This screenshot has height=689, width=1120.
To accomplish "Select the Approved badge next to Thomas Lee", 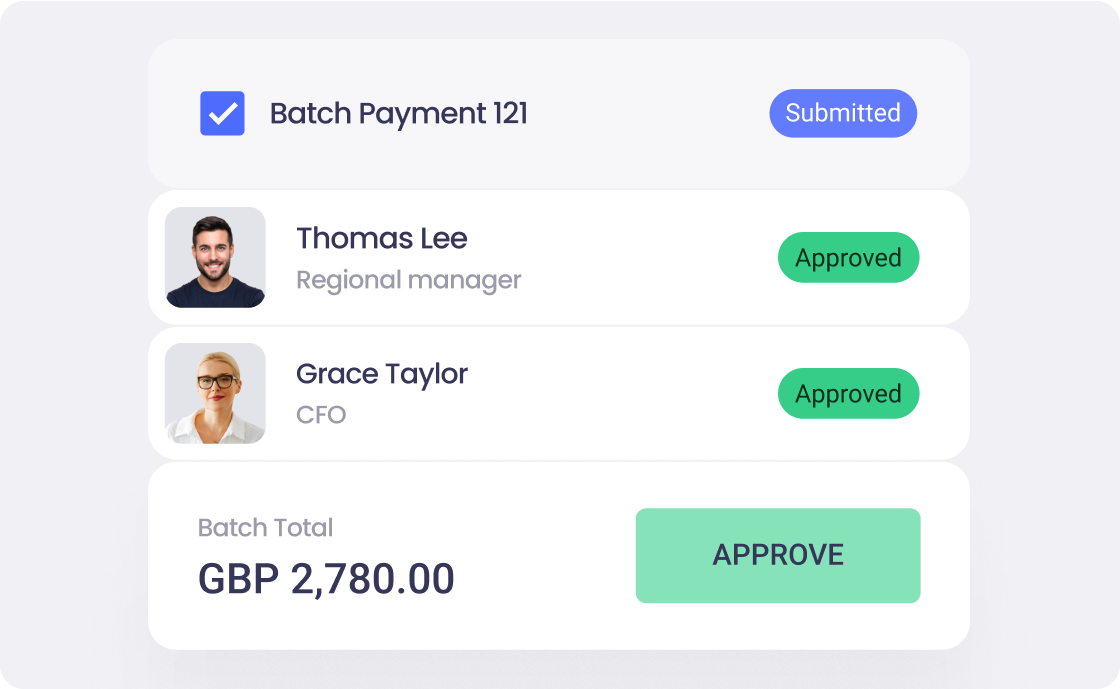I will [848, 257].
